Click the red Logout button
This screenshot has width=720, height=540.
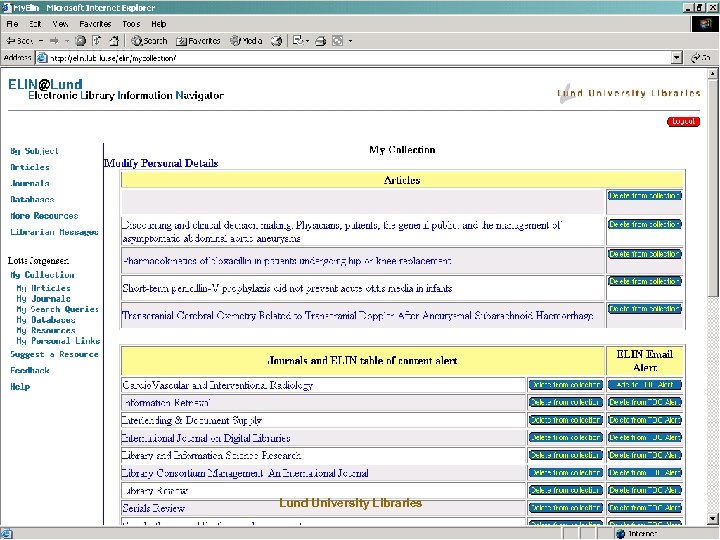[x=683, y=122]
